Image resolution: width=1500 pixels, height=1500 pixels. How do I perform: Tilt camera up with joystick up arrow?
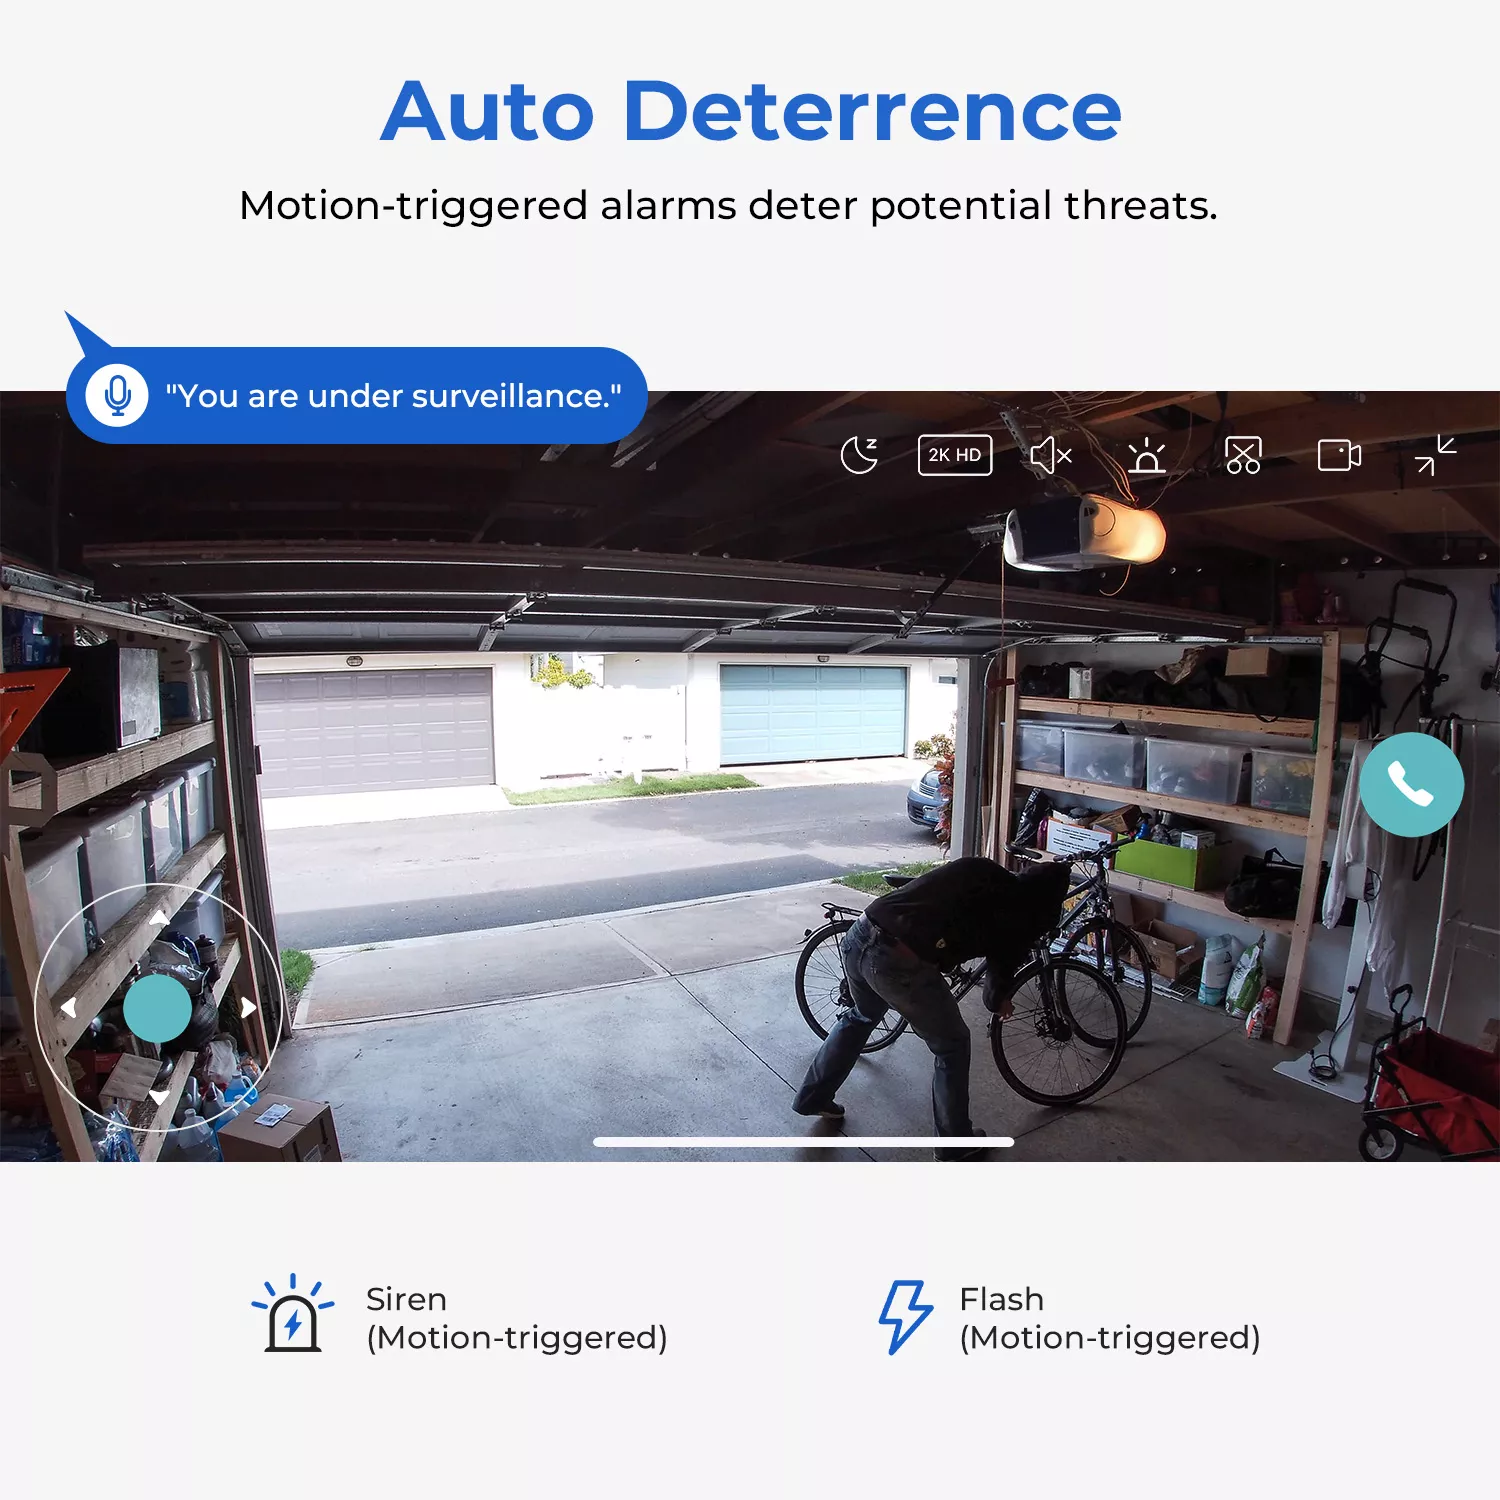coord(159,918)
